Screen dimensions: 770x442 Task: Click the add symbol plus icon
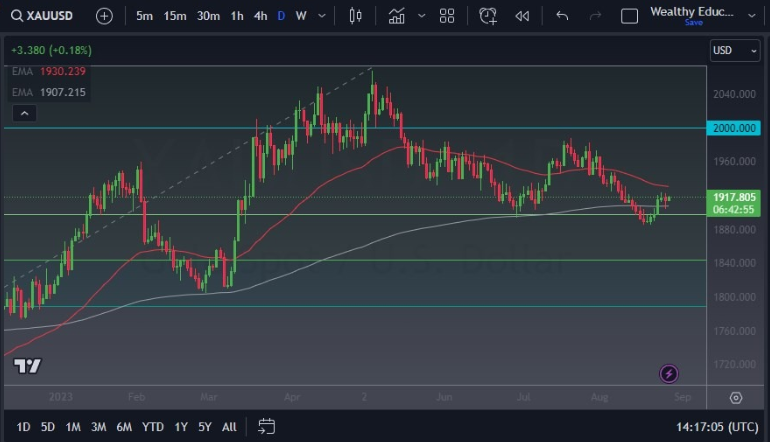(x=105, y=16)
